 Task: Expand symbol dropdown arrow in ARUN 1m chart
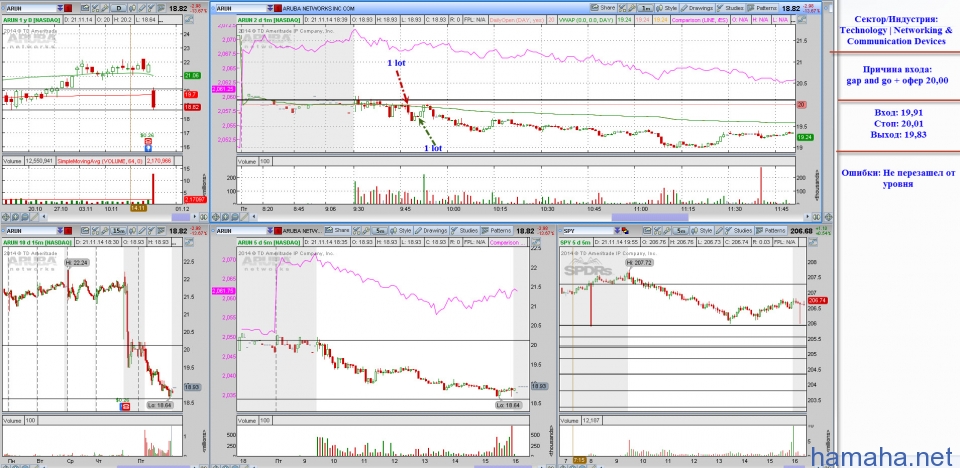(270, 8)
